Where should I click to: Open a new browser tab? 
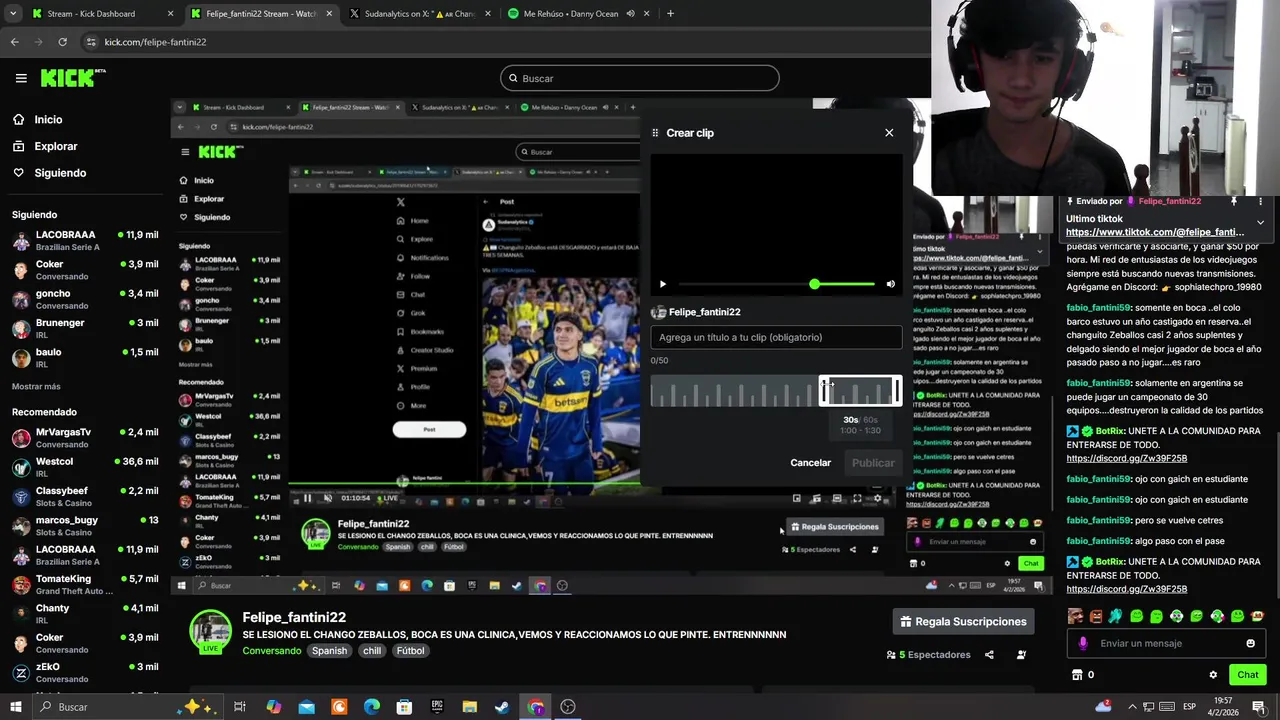[670, 14]
